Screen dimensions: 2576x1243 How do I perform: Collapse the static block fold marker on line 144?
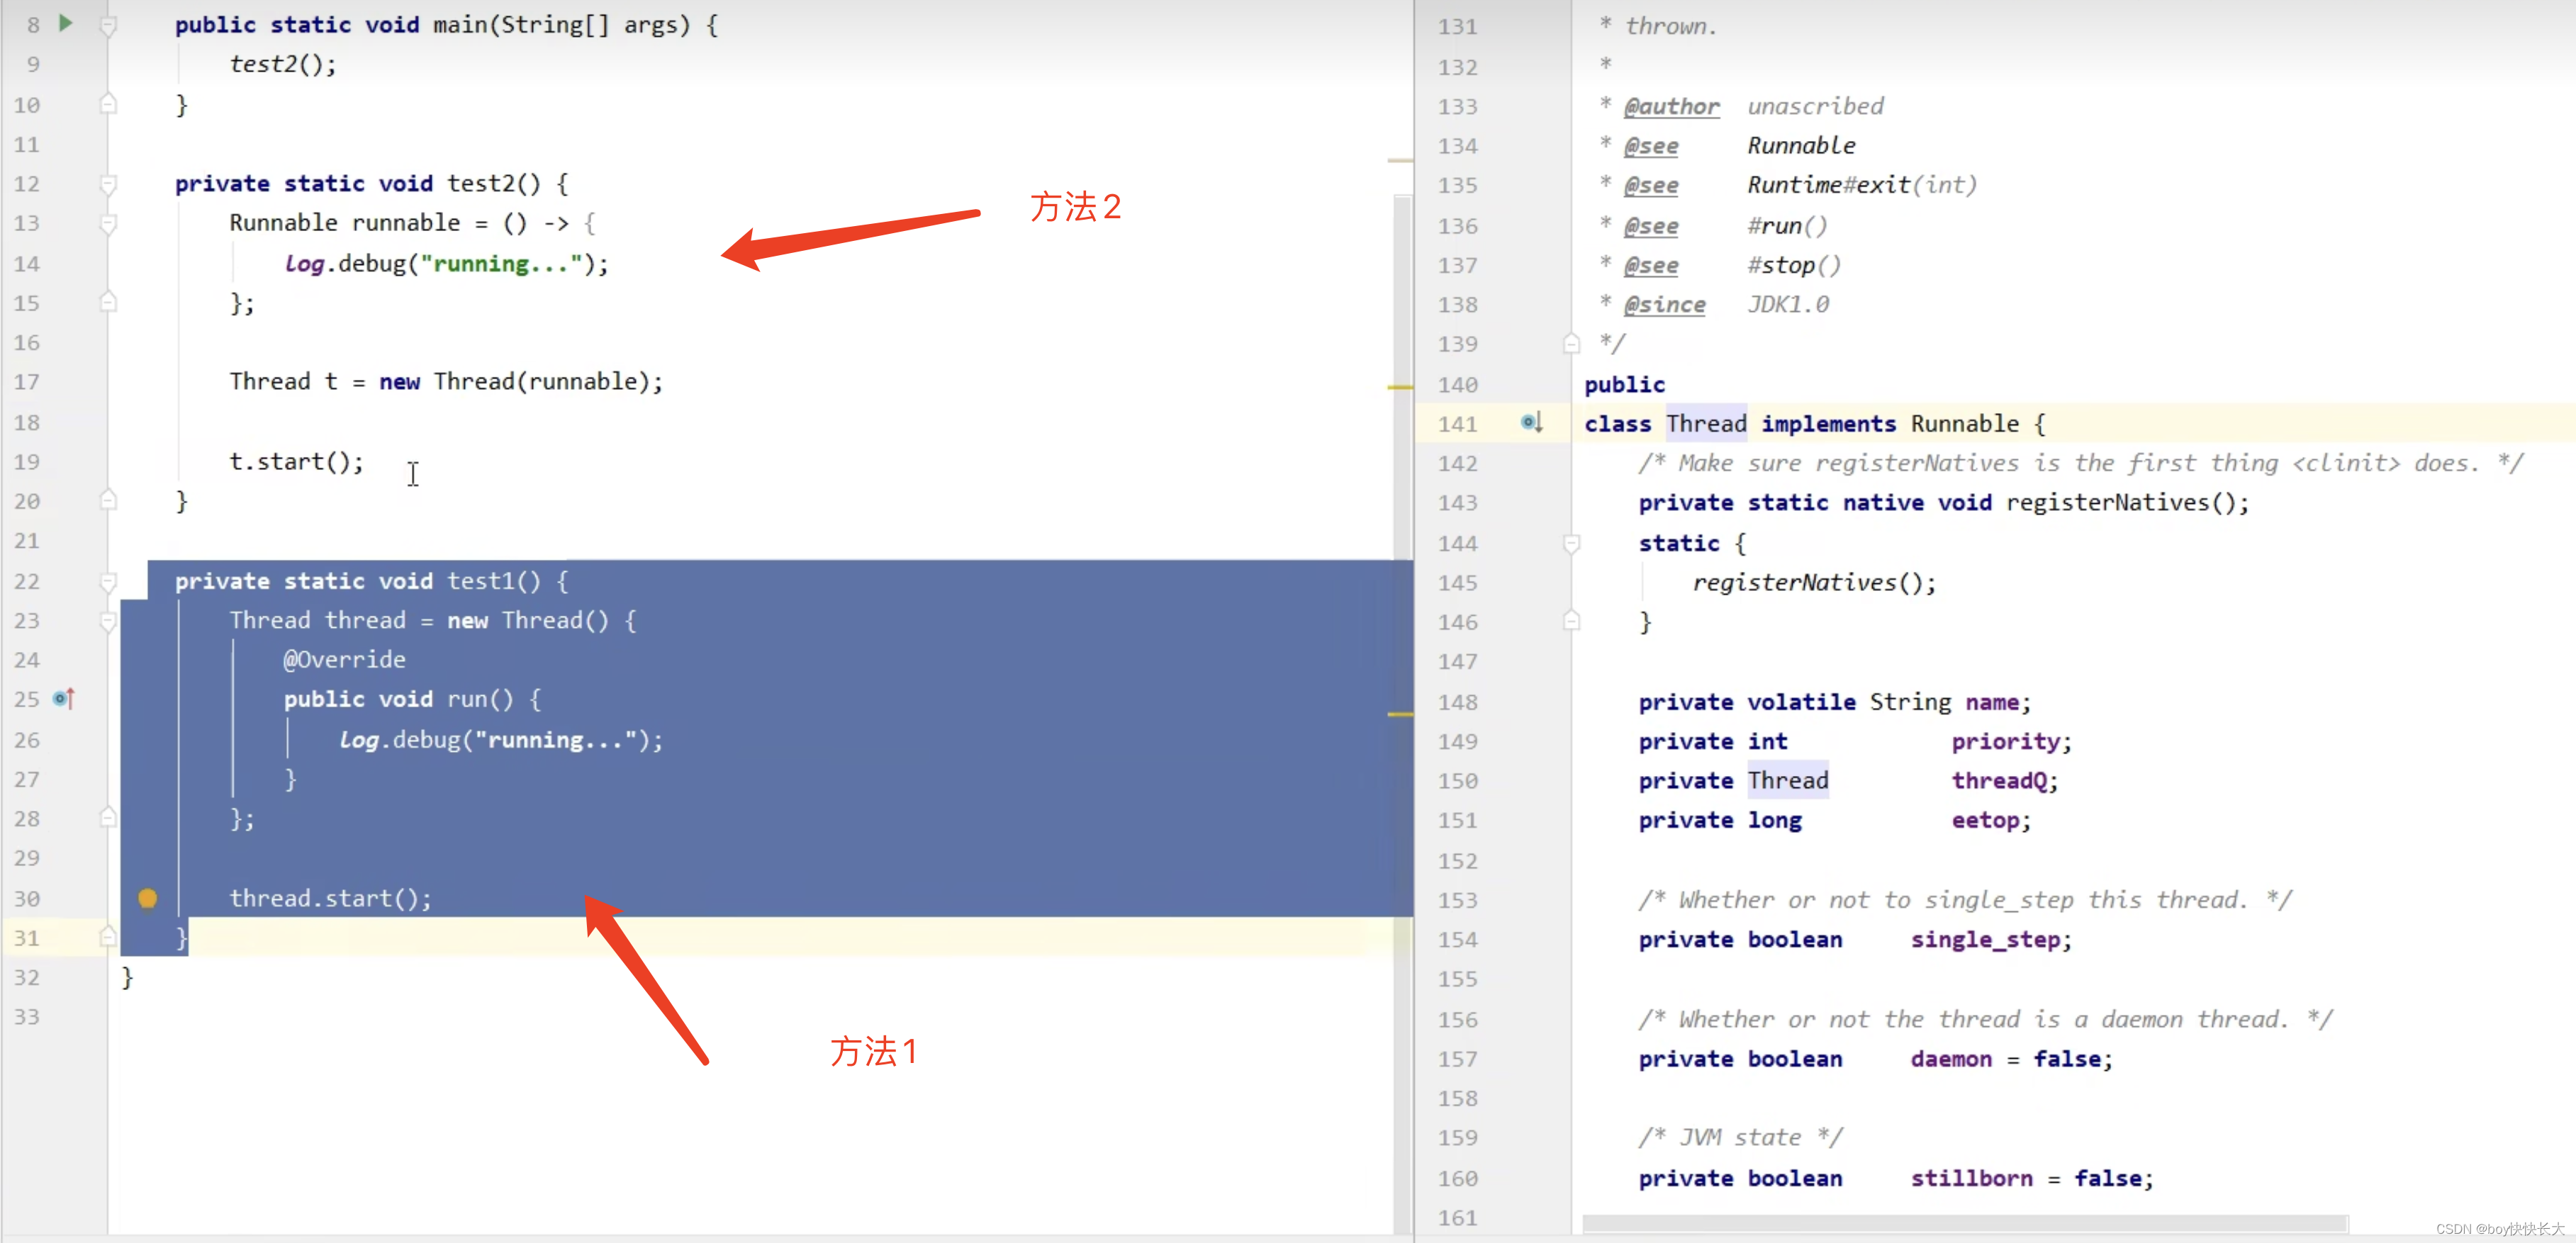[x=1571, y=543]
